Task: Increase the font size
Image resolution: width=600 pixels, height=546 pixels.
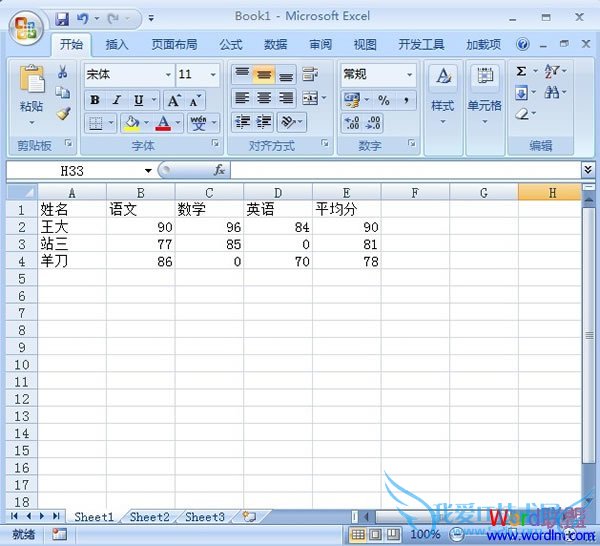Action: click(174, 100)
